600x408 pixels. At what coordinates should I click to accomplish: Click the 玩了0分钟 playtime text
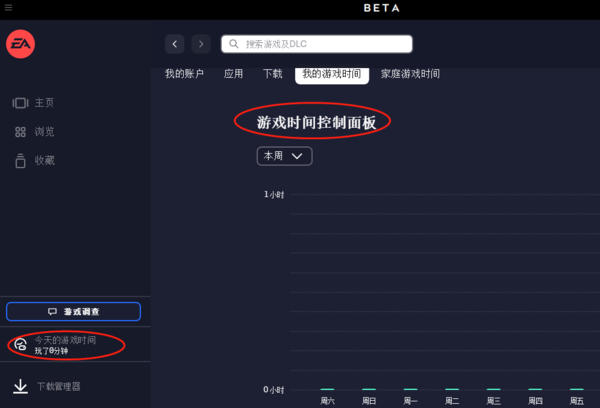[51, 351]
